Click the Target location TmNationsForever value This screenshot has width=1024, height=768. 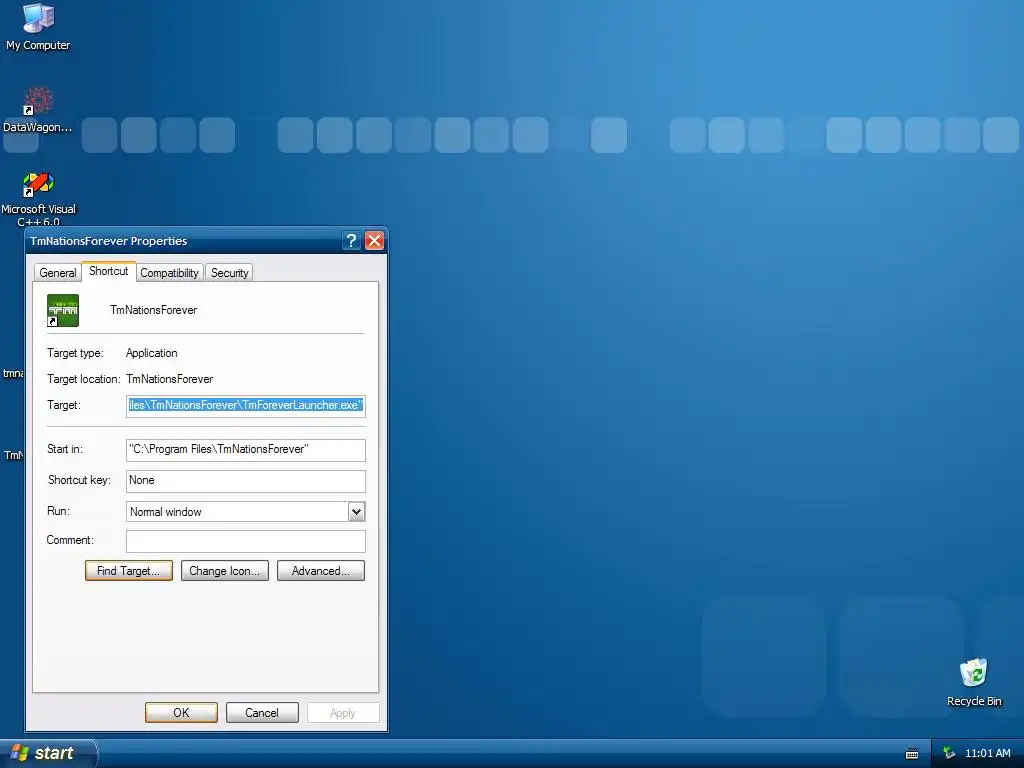pos(170,379)
